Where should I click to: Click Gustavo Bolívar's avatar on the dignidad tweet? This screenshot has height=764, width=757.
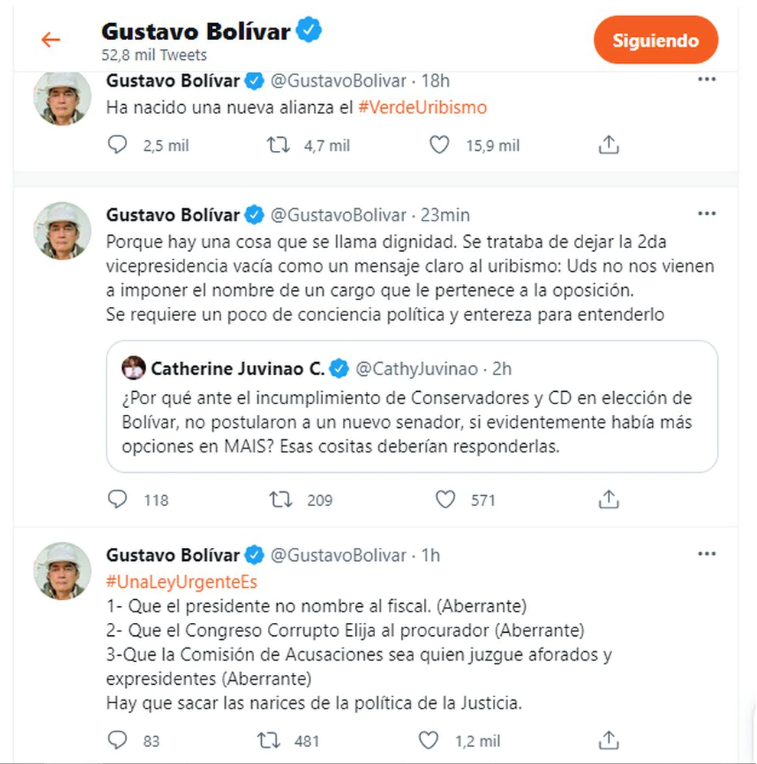(x=63, y=231)
